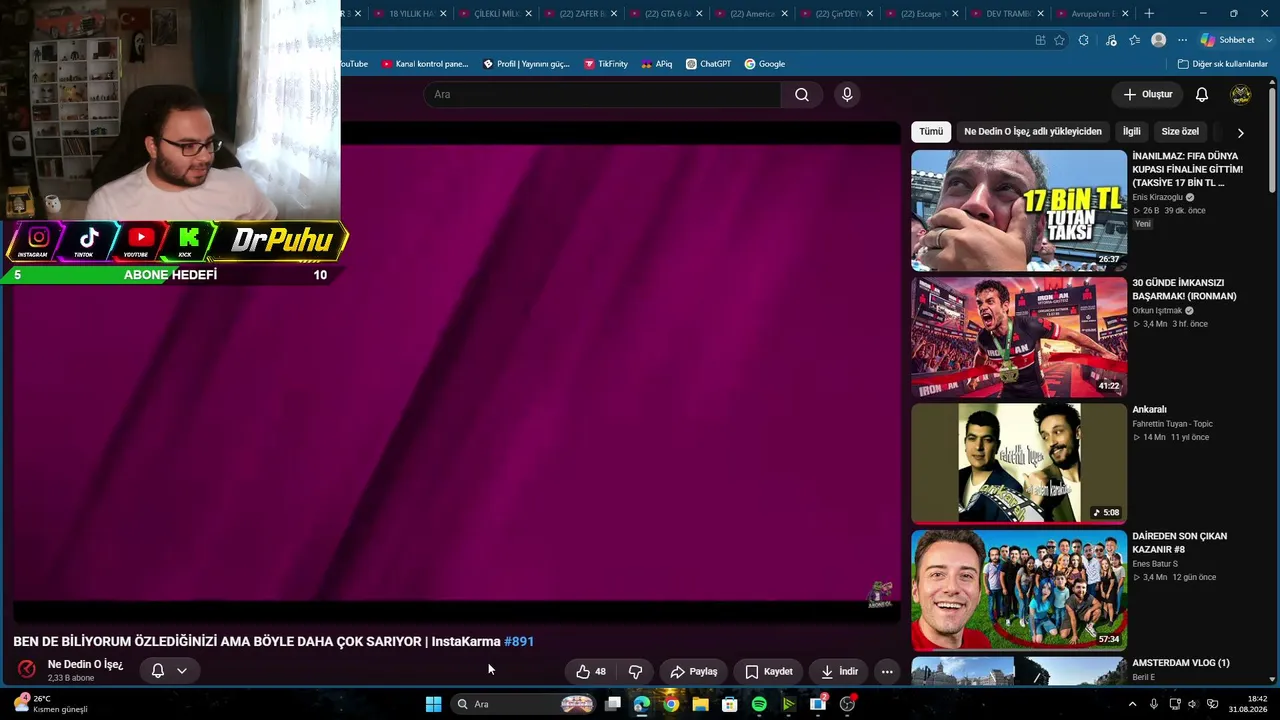Add this page to favorites star icon

pos(1060,40)
